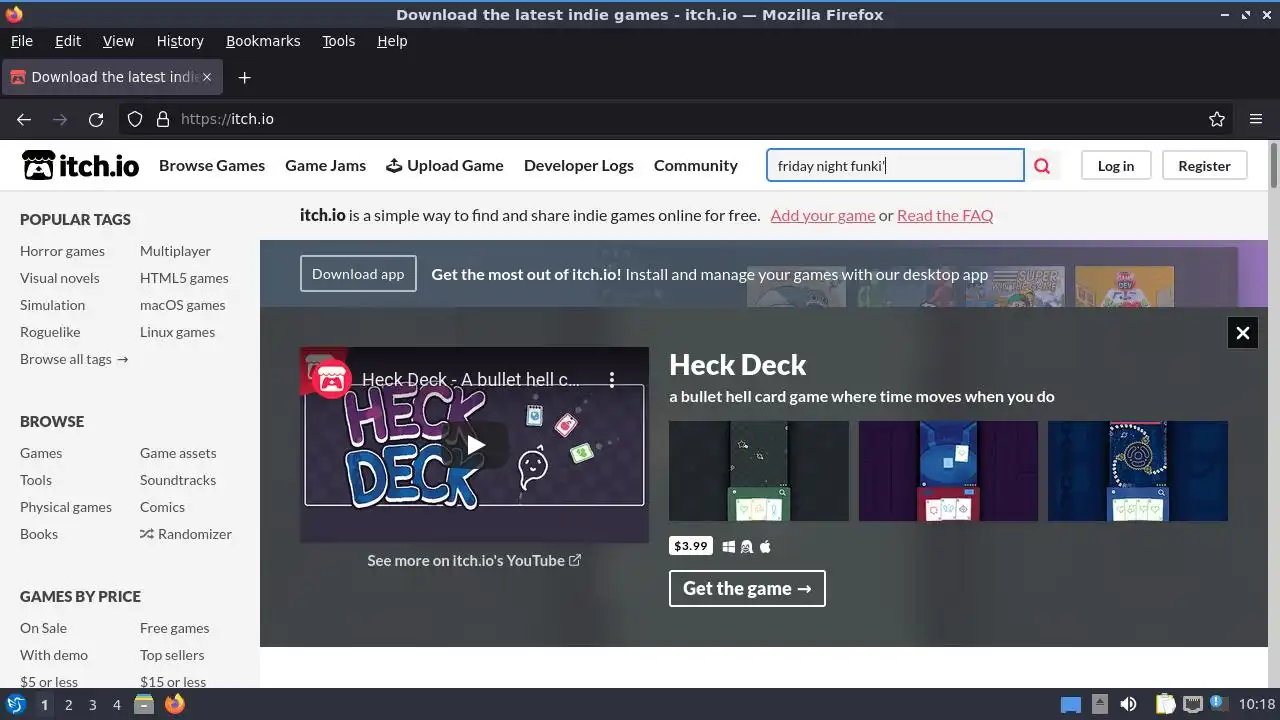Open the clipboard tray icon
1280x720 pixels.
pyautogui.click(x=1165, y=704)
